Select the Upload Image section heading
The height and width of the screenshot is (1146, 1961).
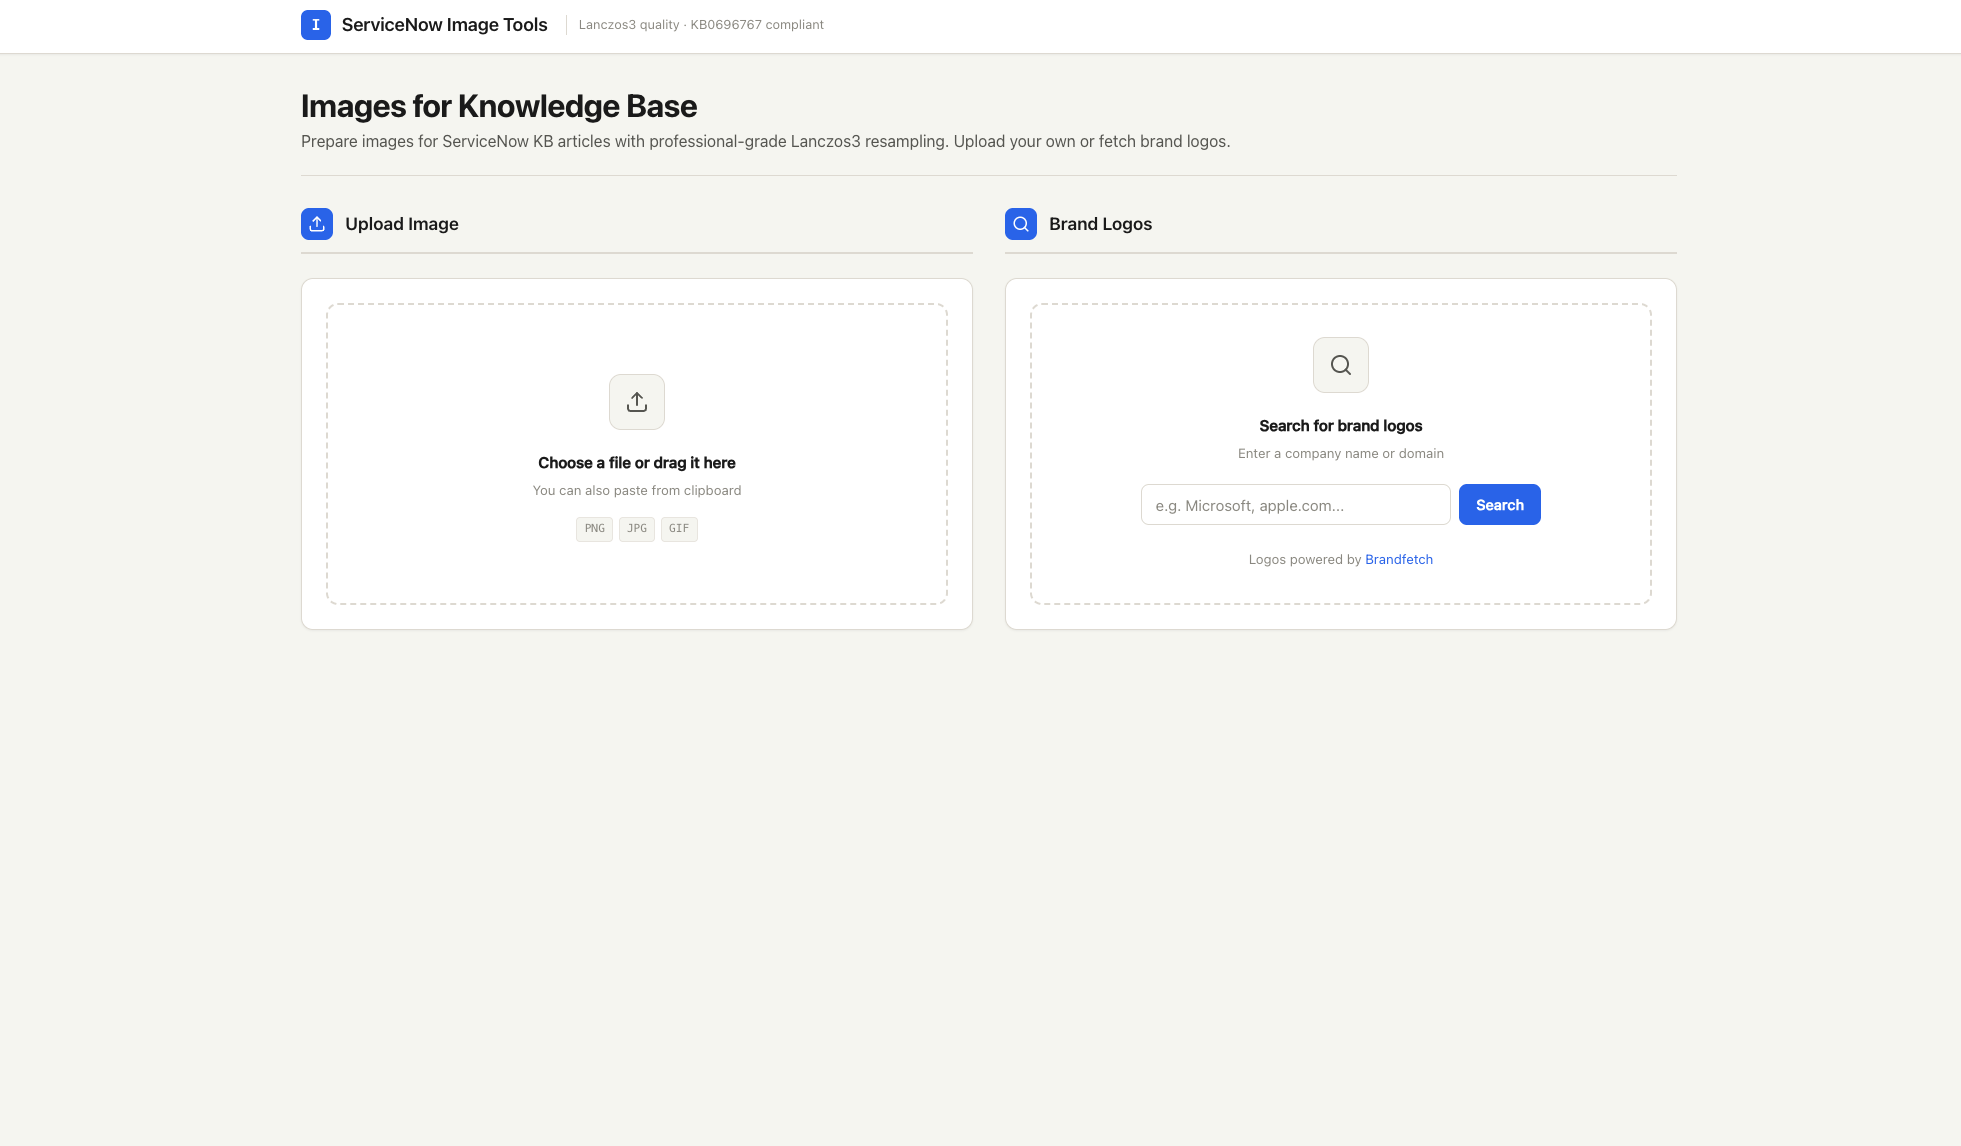[x=402, y=224]
